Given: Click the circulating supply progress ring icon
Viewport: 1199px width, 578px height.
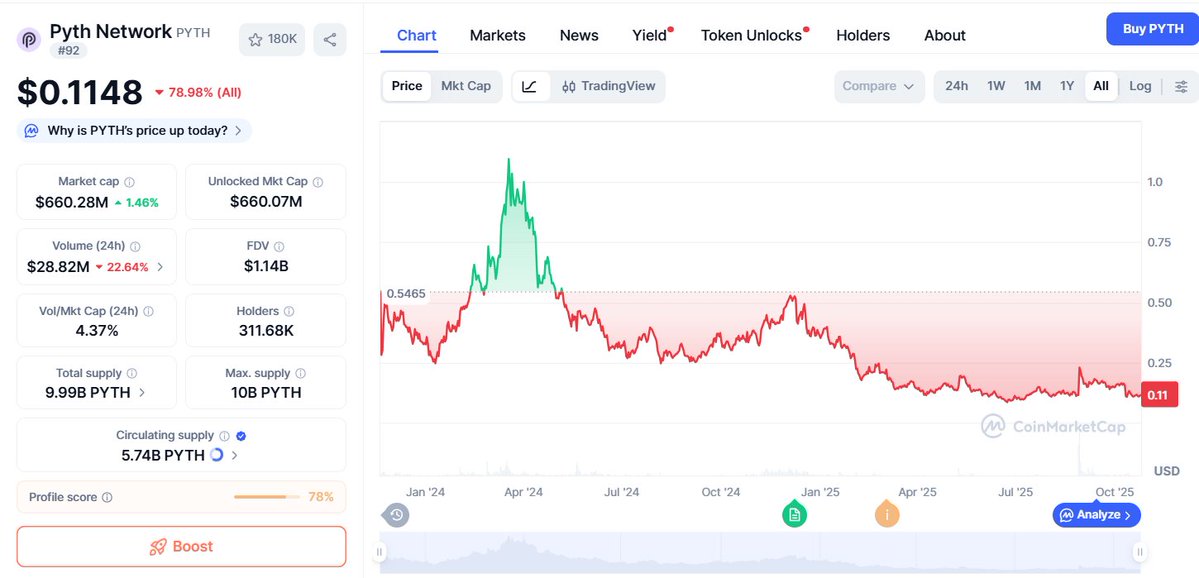Looking at the screenshot, I should [x=216, y=455].
